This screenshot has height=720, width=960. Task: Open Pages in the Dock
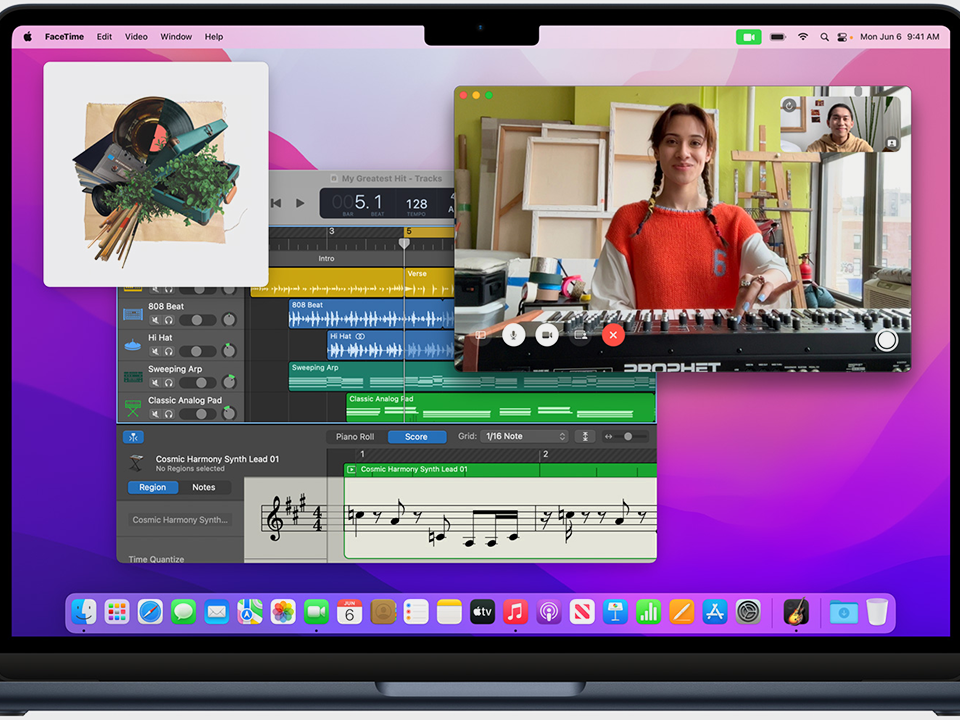(681, 612)
